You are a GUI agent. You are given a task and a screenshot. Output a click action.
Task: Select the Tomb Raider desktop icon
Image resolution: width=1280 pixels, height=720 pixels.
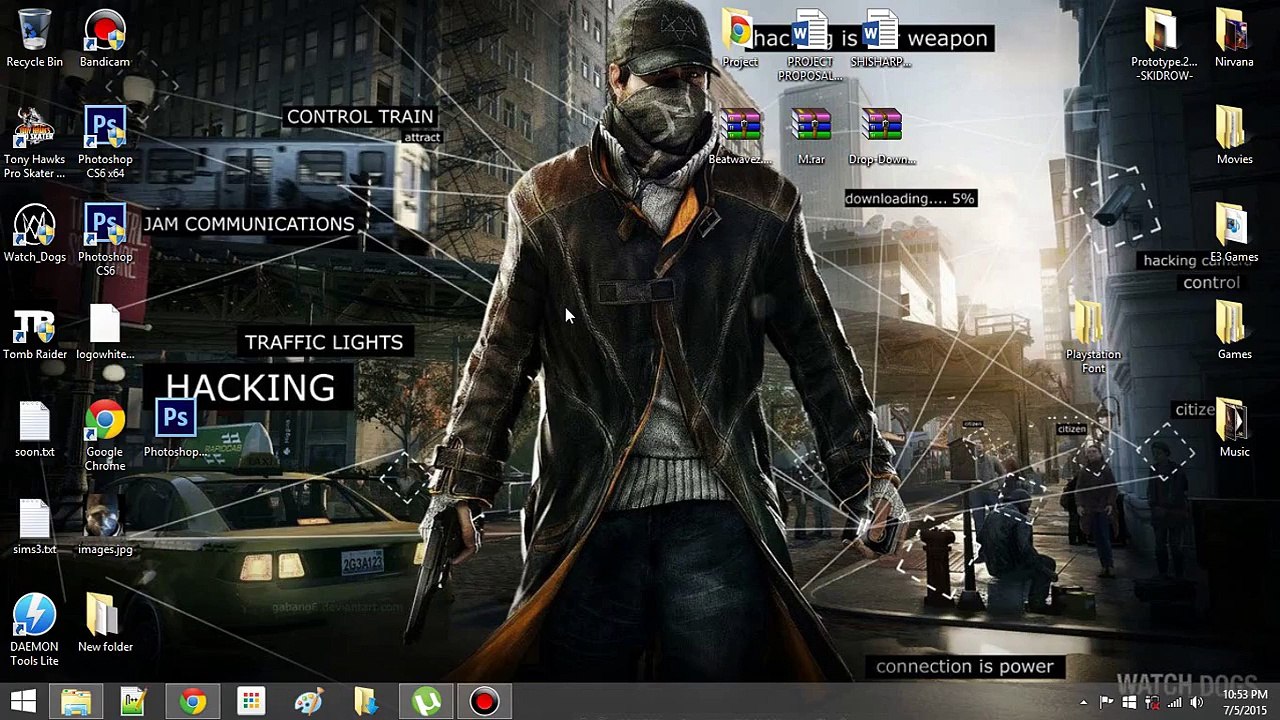34,333
